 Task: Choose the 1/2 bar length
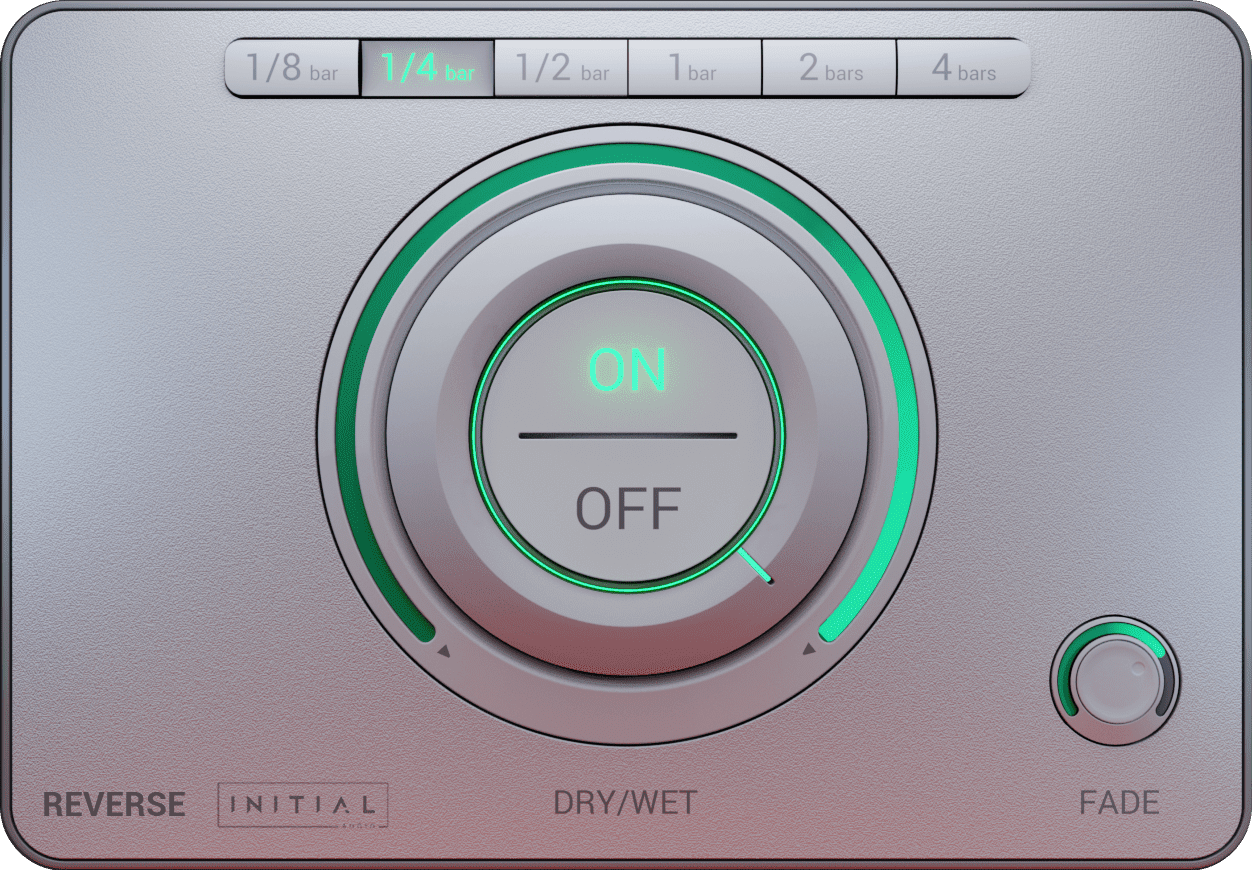click(561, 68)
